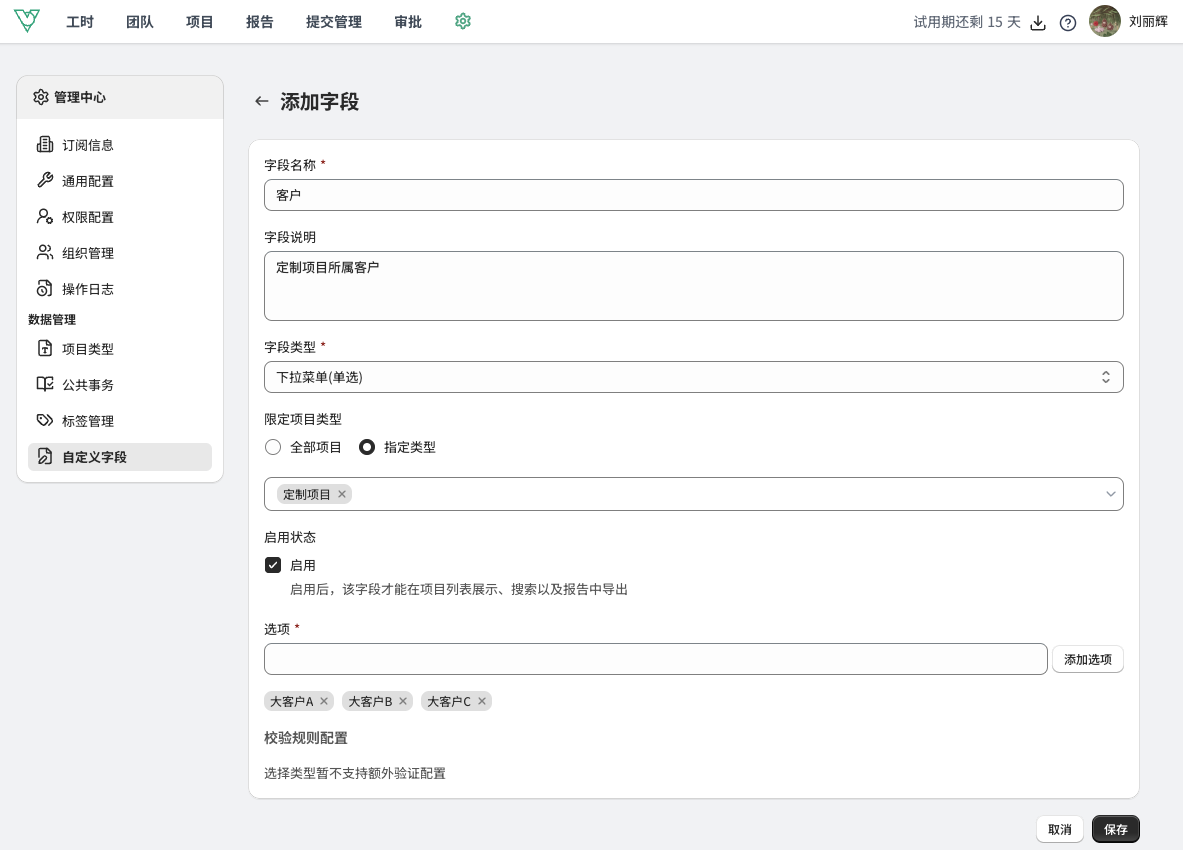Click the download icon in header
Screen dimensions: 1183x850
tap(1038, 22)
